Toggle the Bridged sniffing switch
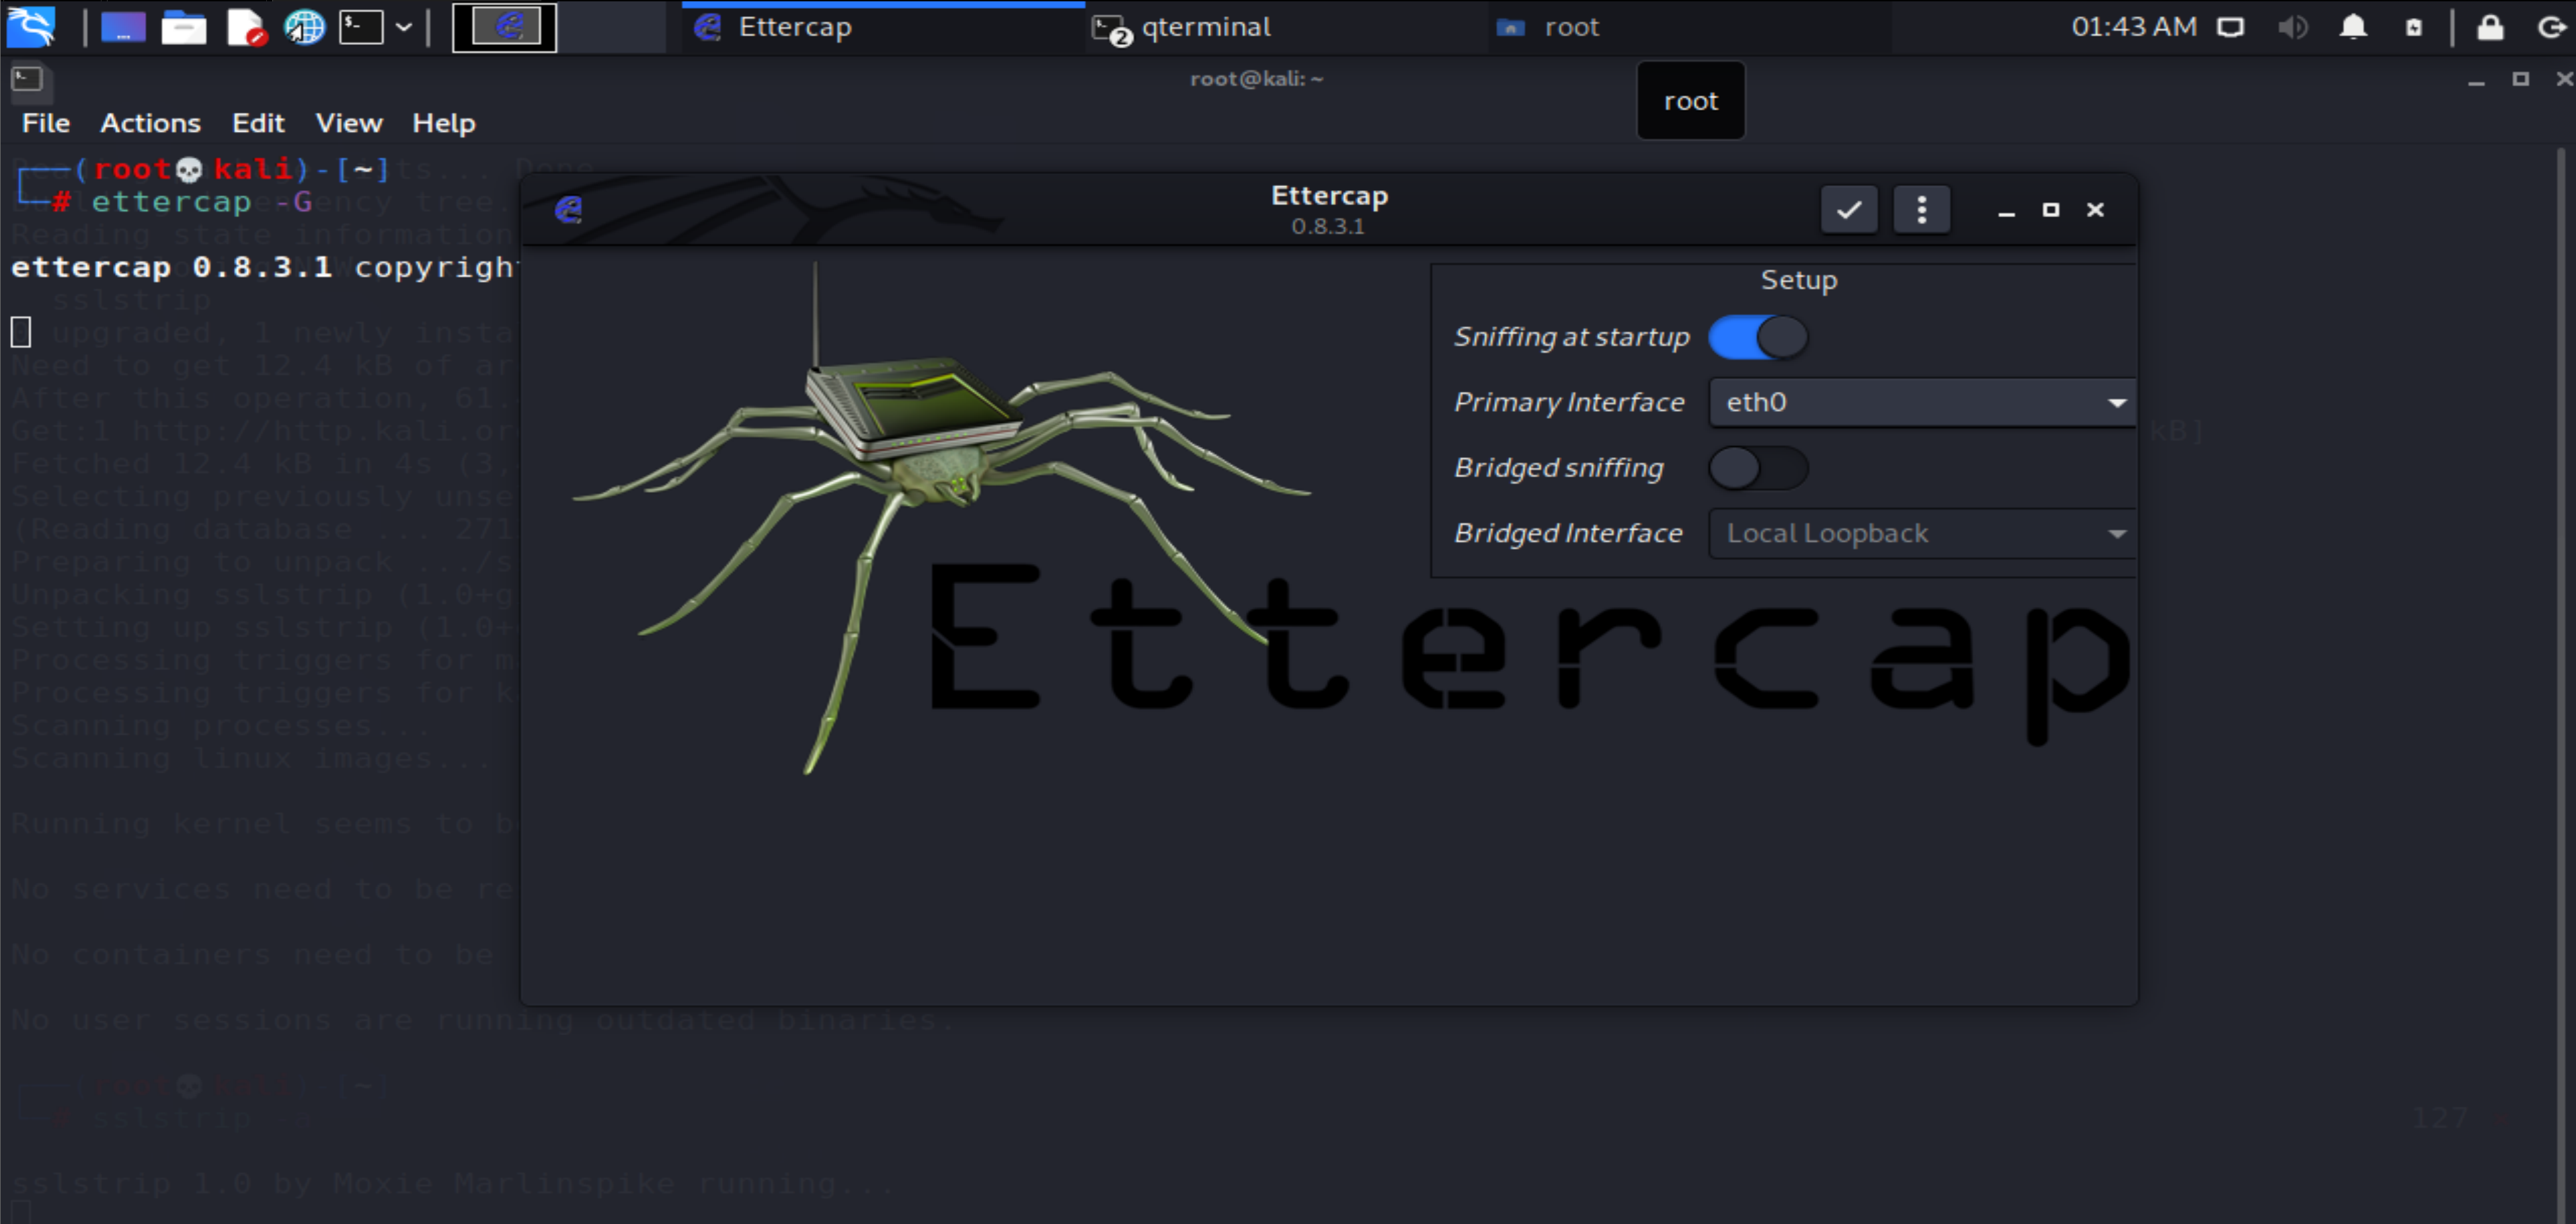Screen dimensions: 2576x1224 click(x=1758, y=468)
